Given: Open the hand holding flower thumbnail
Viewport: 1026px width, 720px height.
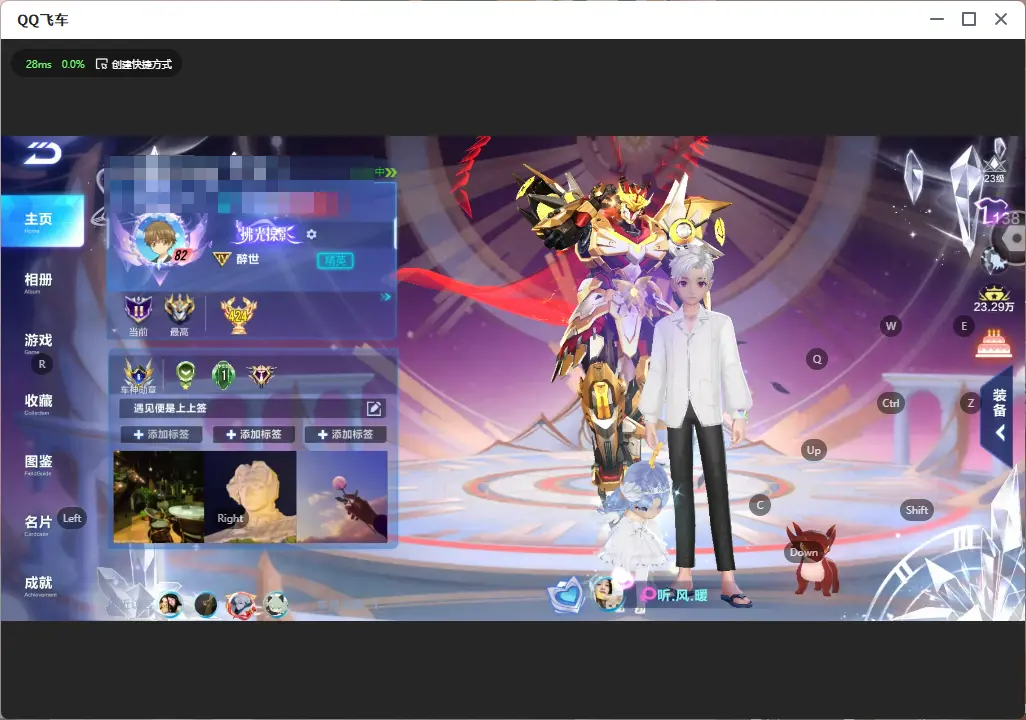Looking at the screenshot, I should pyautogui.click(x=342, y=497).
